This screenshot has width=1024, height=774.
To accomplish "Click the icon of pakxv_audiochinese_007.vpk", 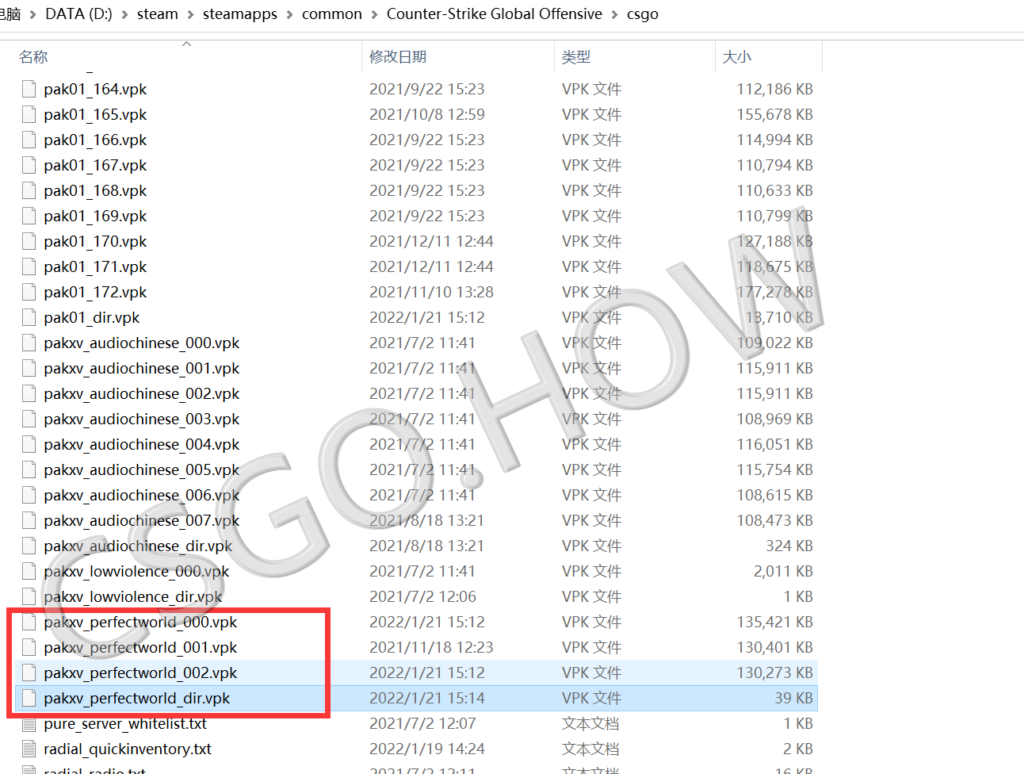I will (x=29, y=521).
